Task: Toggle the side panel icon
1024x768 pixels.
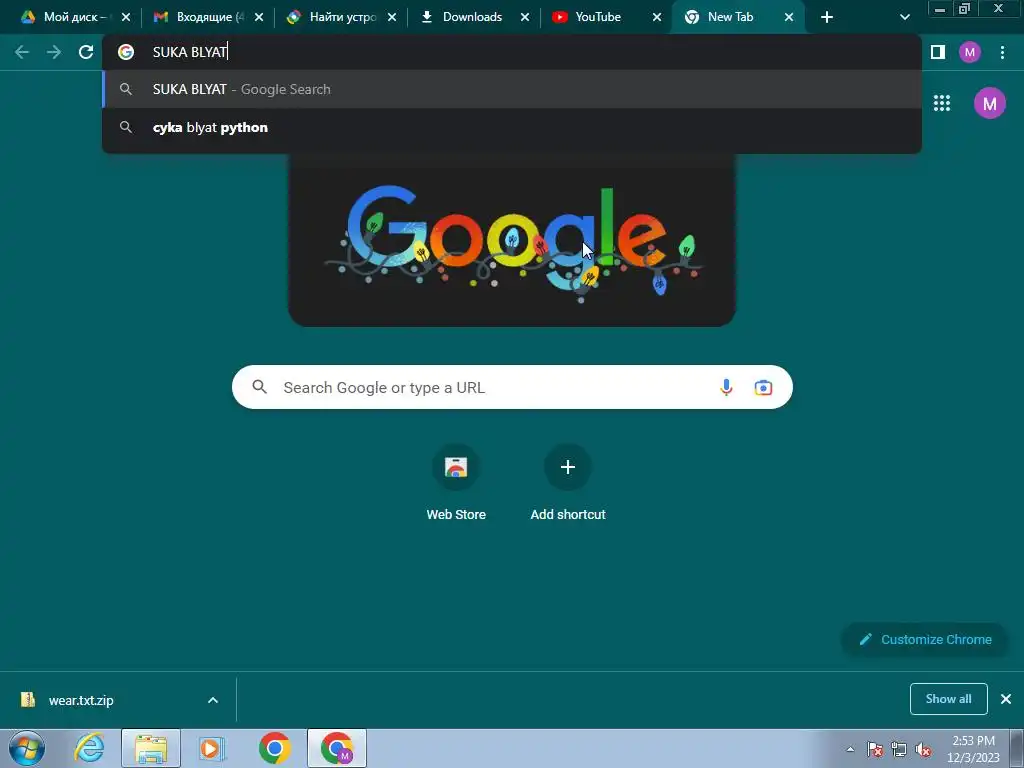Action: tap(938, 52)
